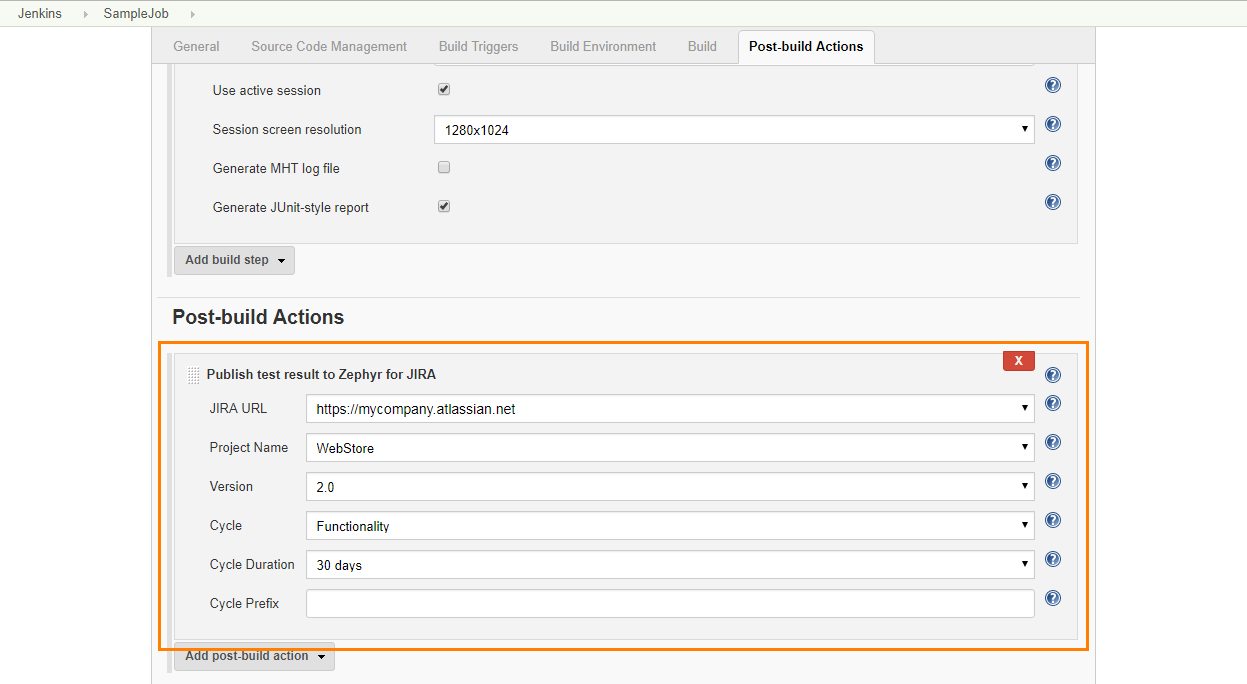Screen dimensions: 1247x684
Task: Disable Generate JUnit-style report
Action: (x=443, y=206)
